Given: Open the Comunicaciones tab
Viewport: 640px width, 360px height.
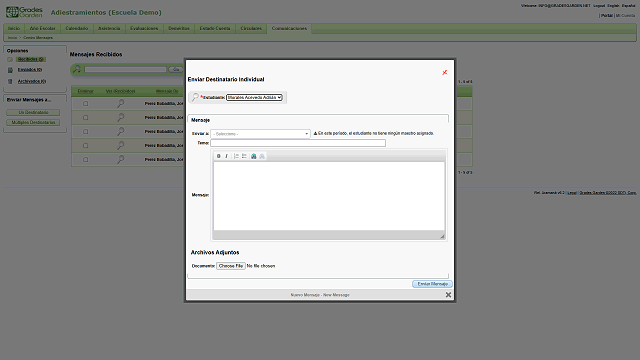Looking at the screenshot, I should [x=289, y=28].
